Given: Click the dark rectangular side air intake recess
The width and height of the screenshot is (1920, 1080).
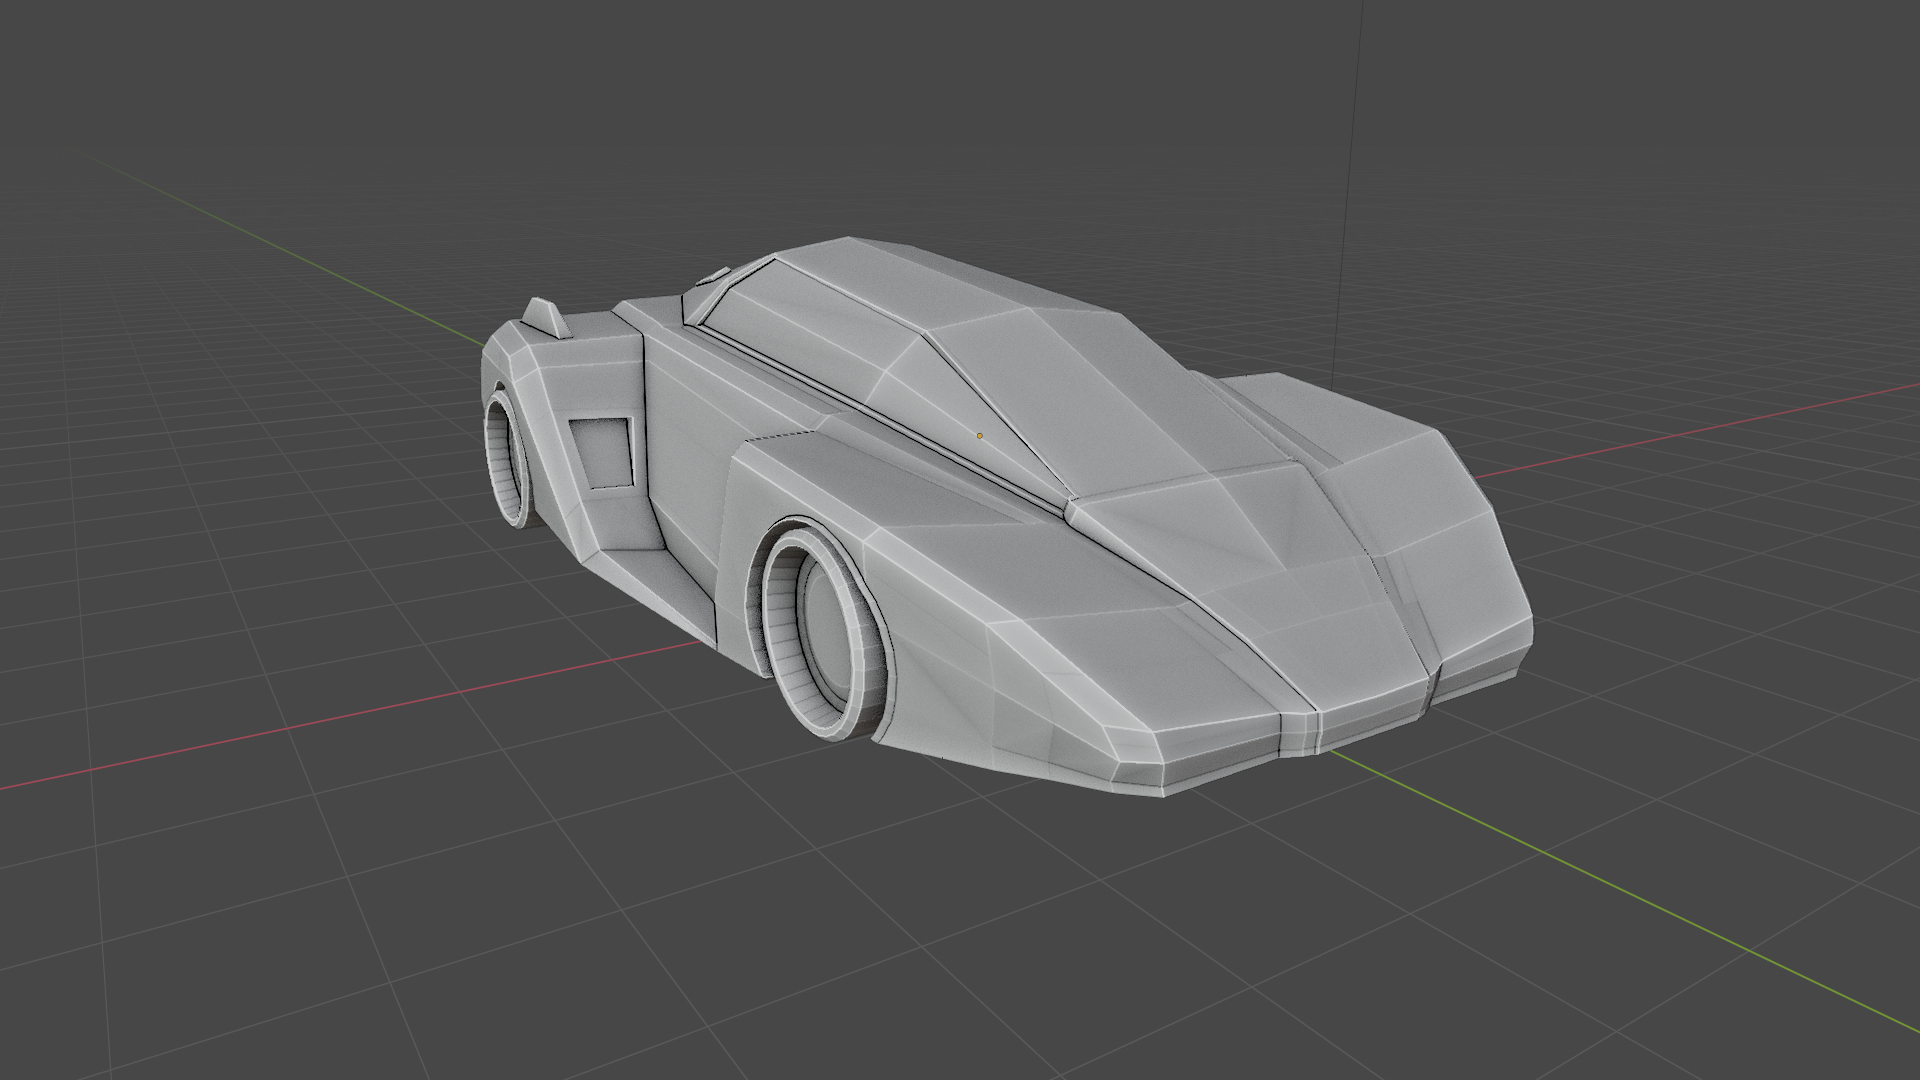Looking at the screenshot, I should [604, 452].
